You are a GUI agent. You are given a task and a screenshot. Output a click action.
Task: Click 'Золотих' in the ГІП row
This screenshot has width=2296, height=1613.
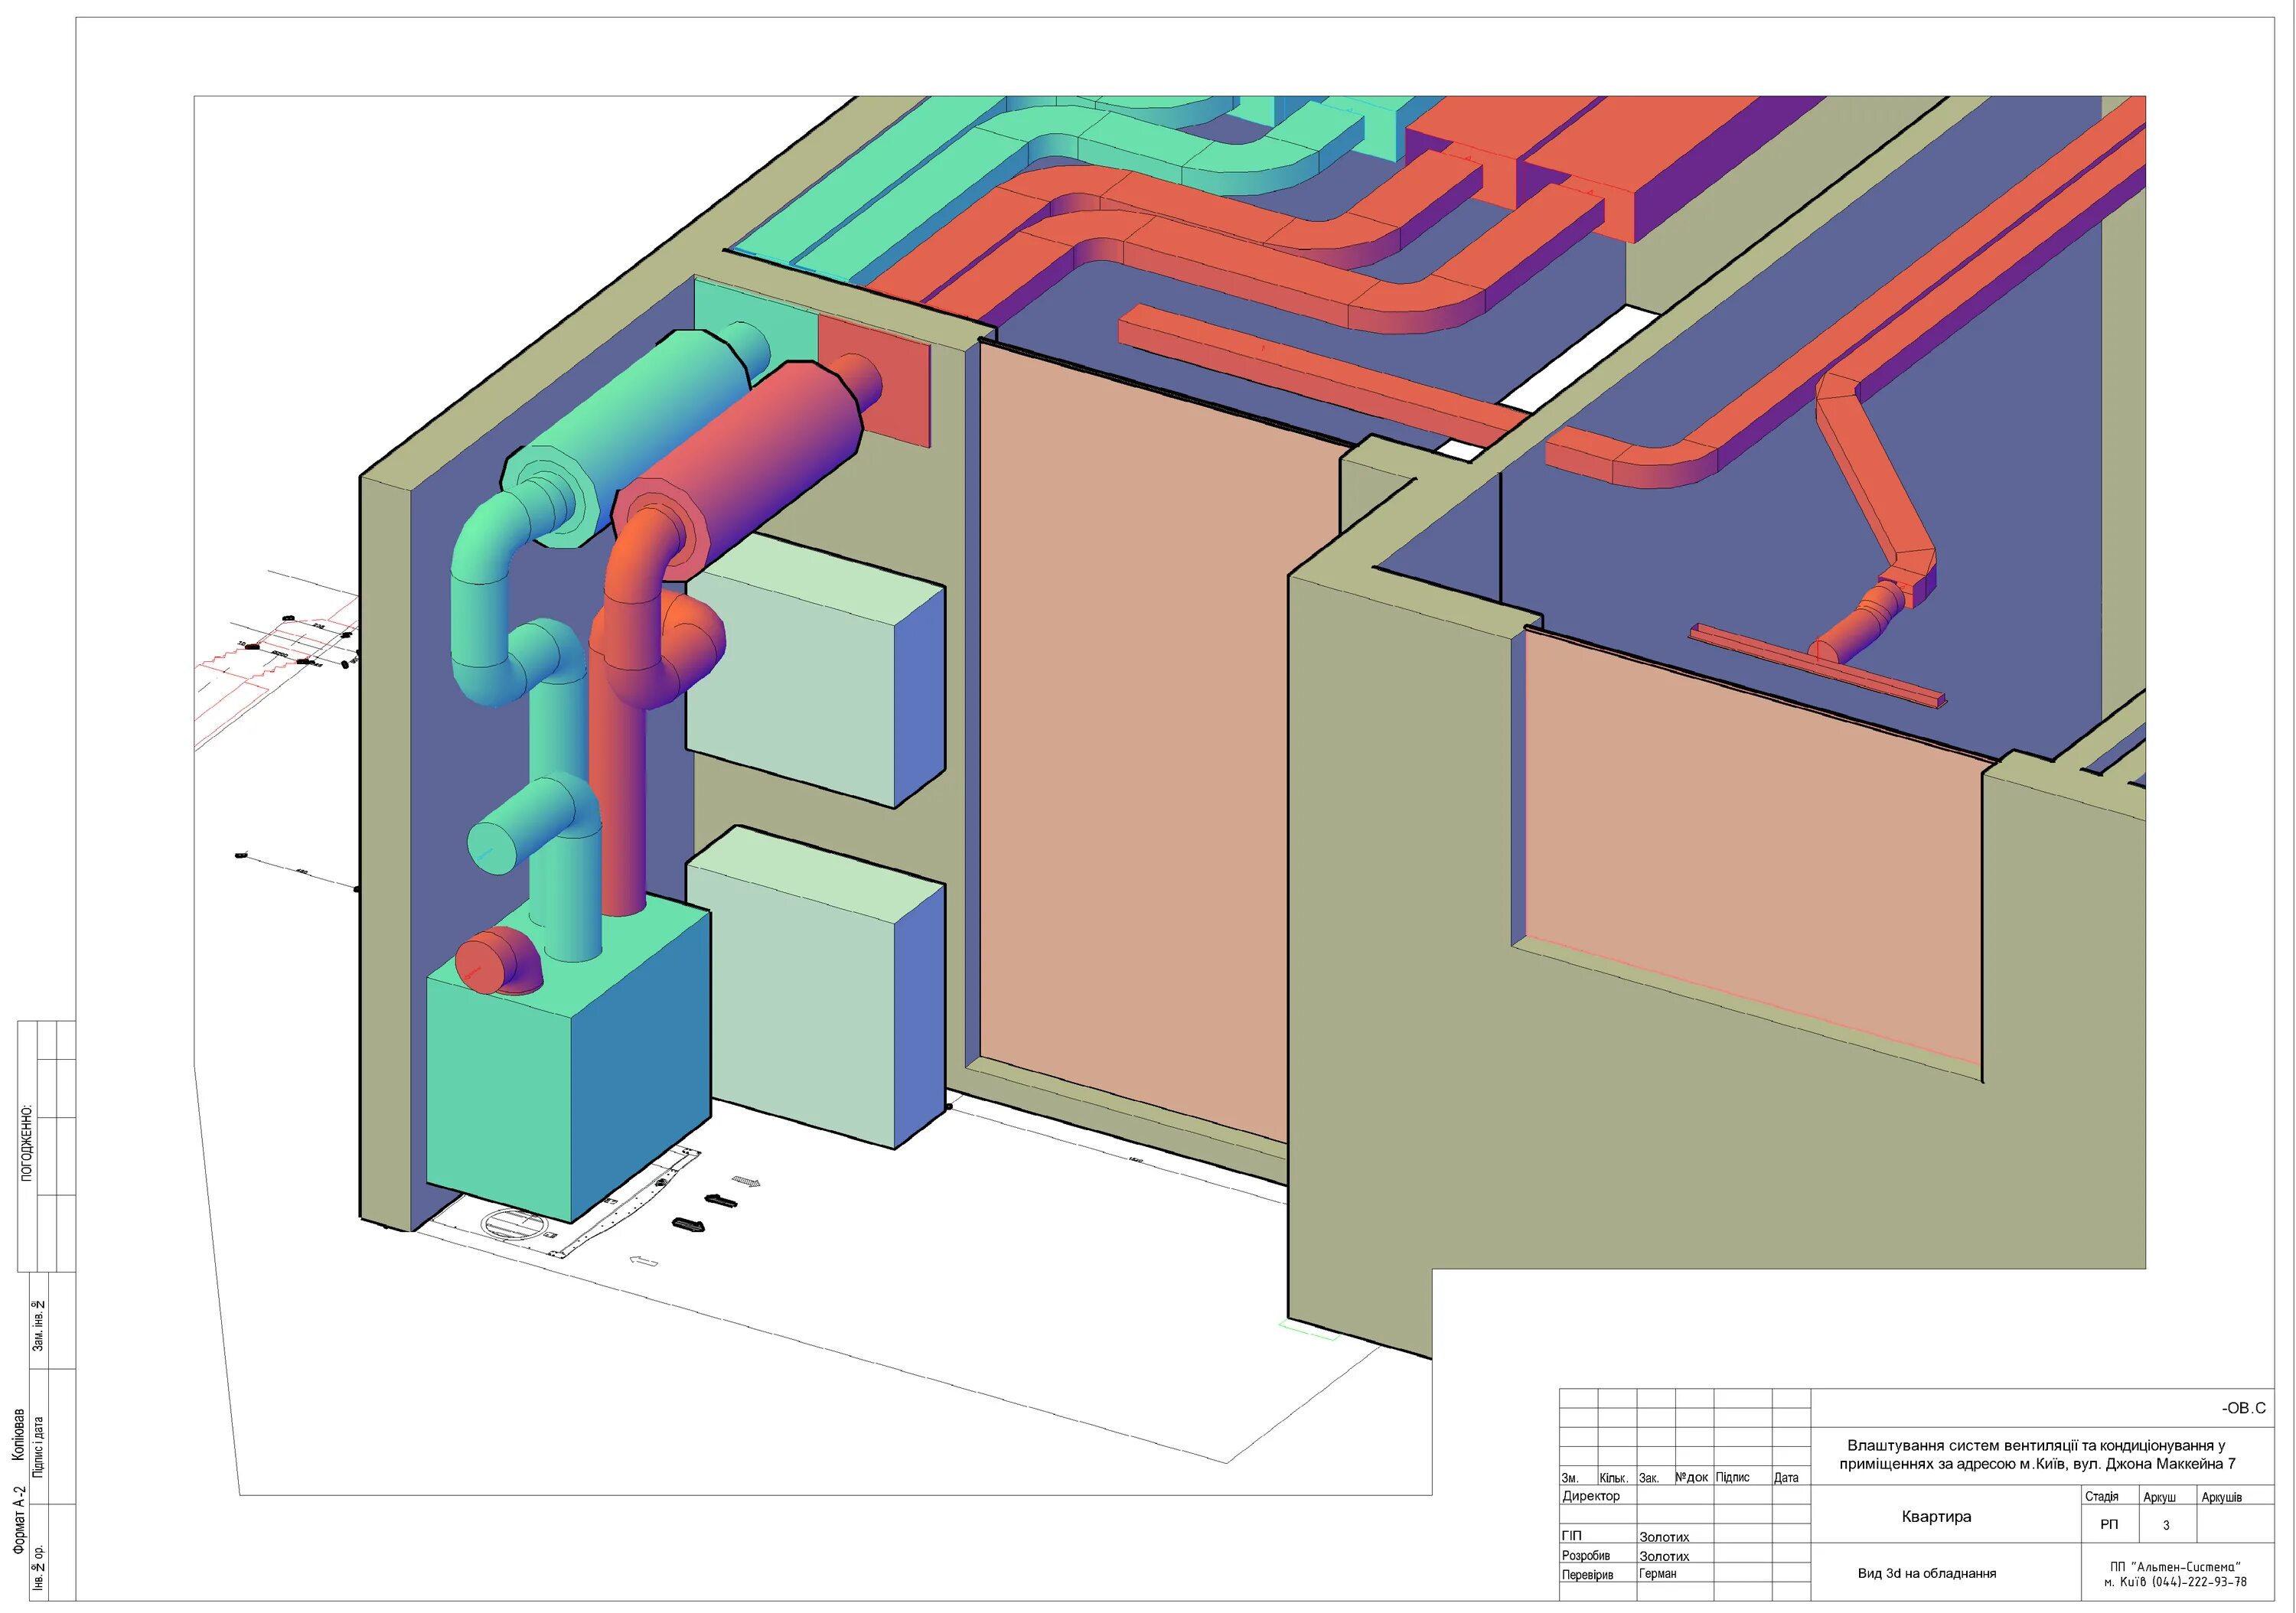(x=1664, y=1537)
